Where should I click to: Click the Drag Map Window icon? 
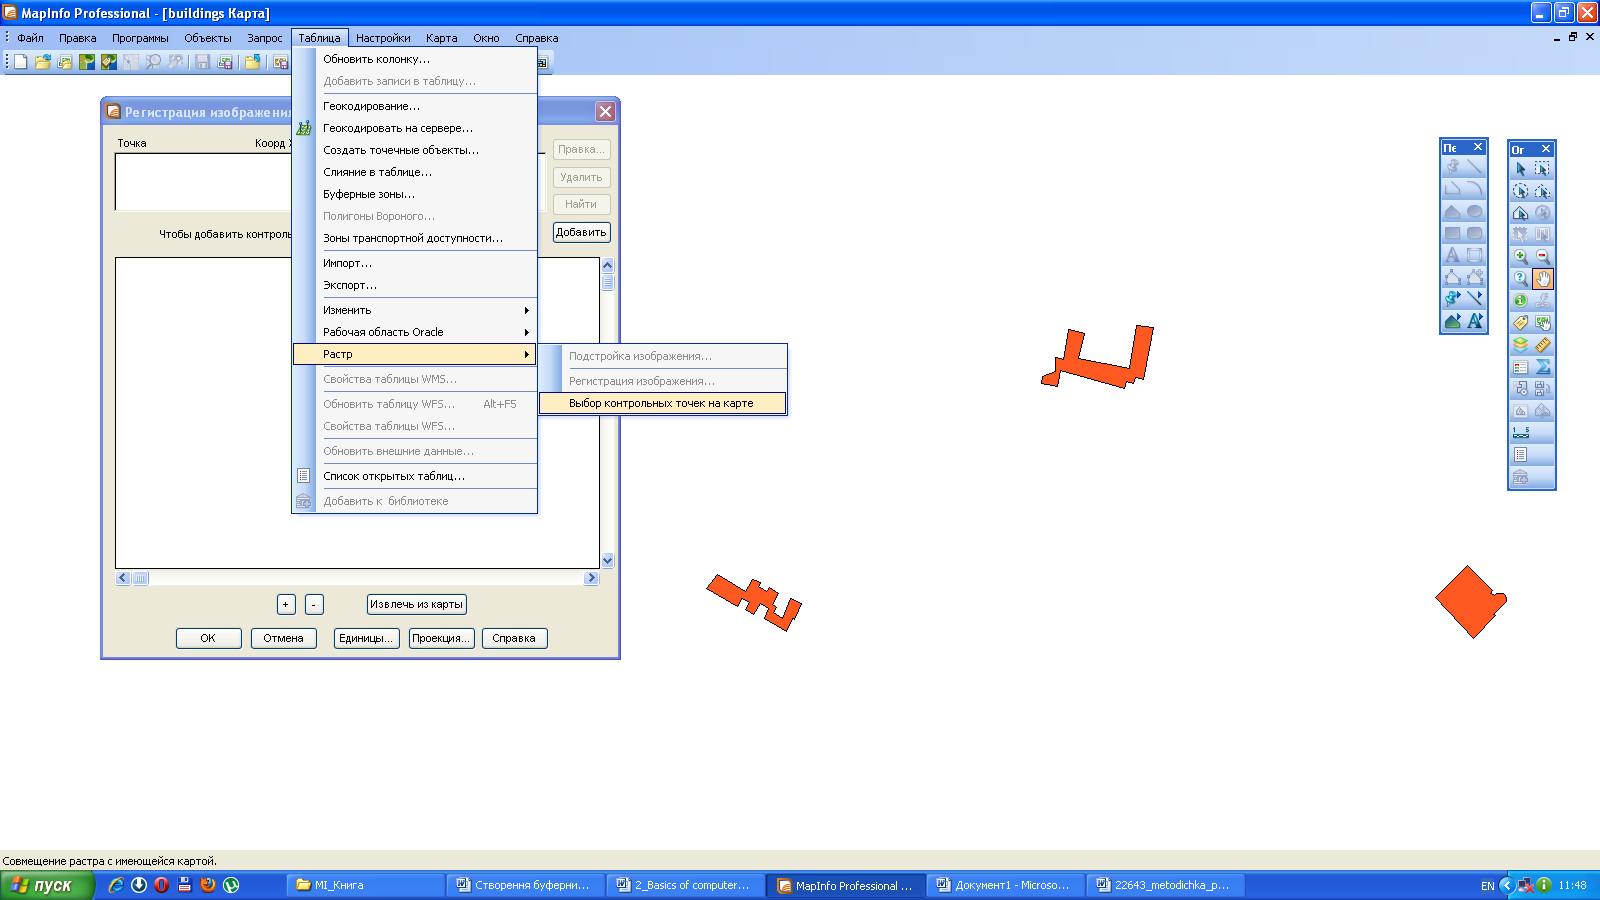(x=1543, y=323)
